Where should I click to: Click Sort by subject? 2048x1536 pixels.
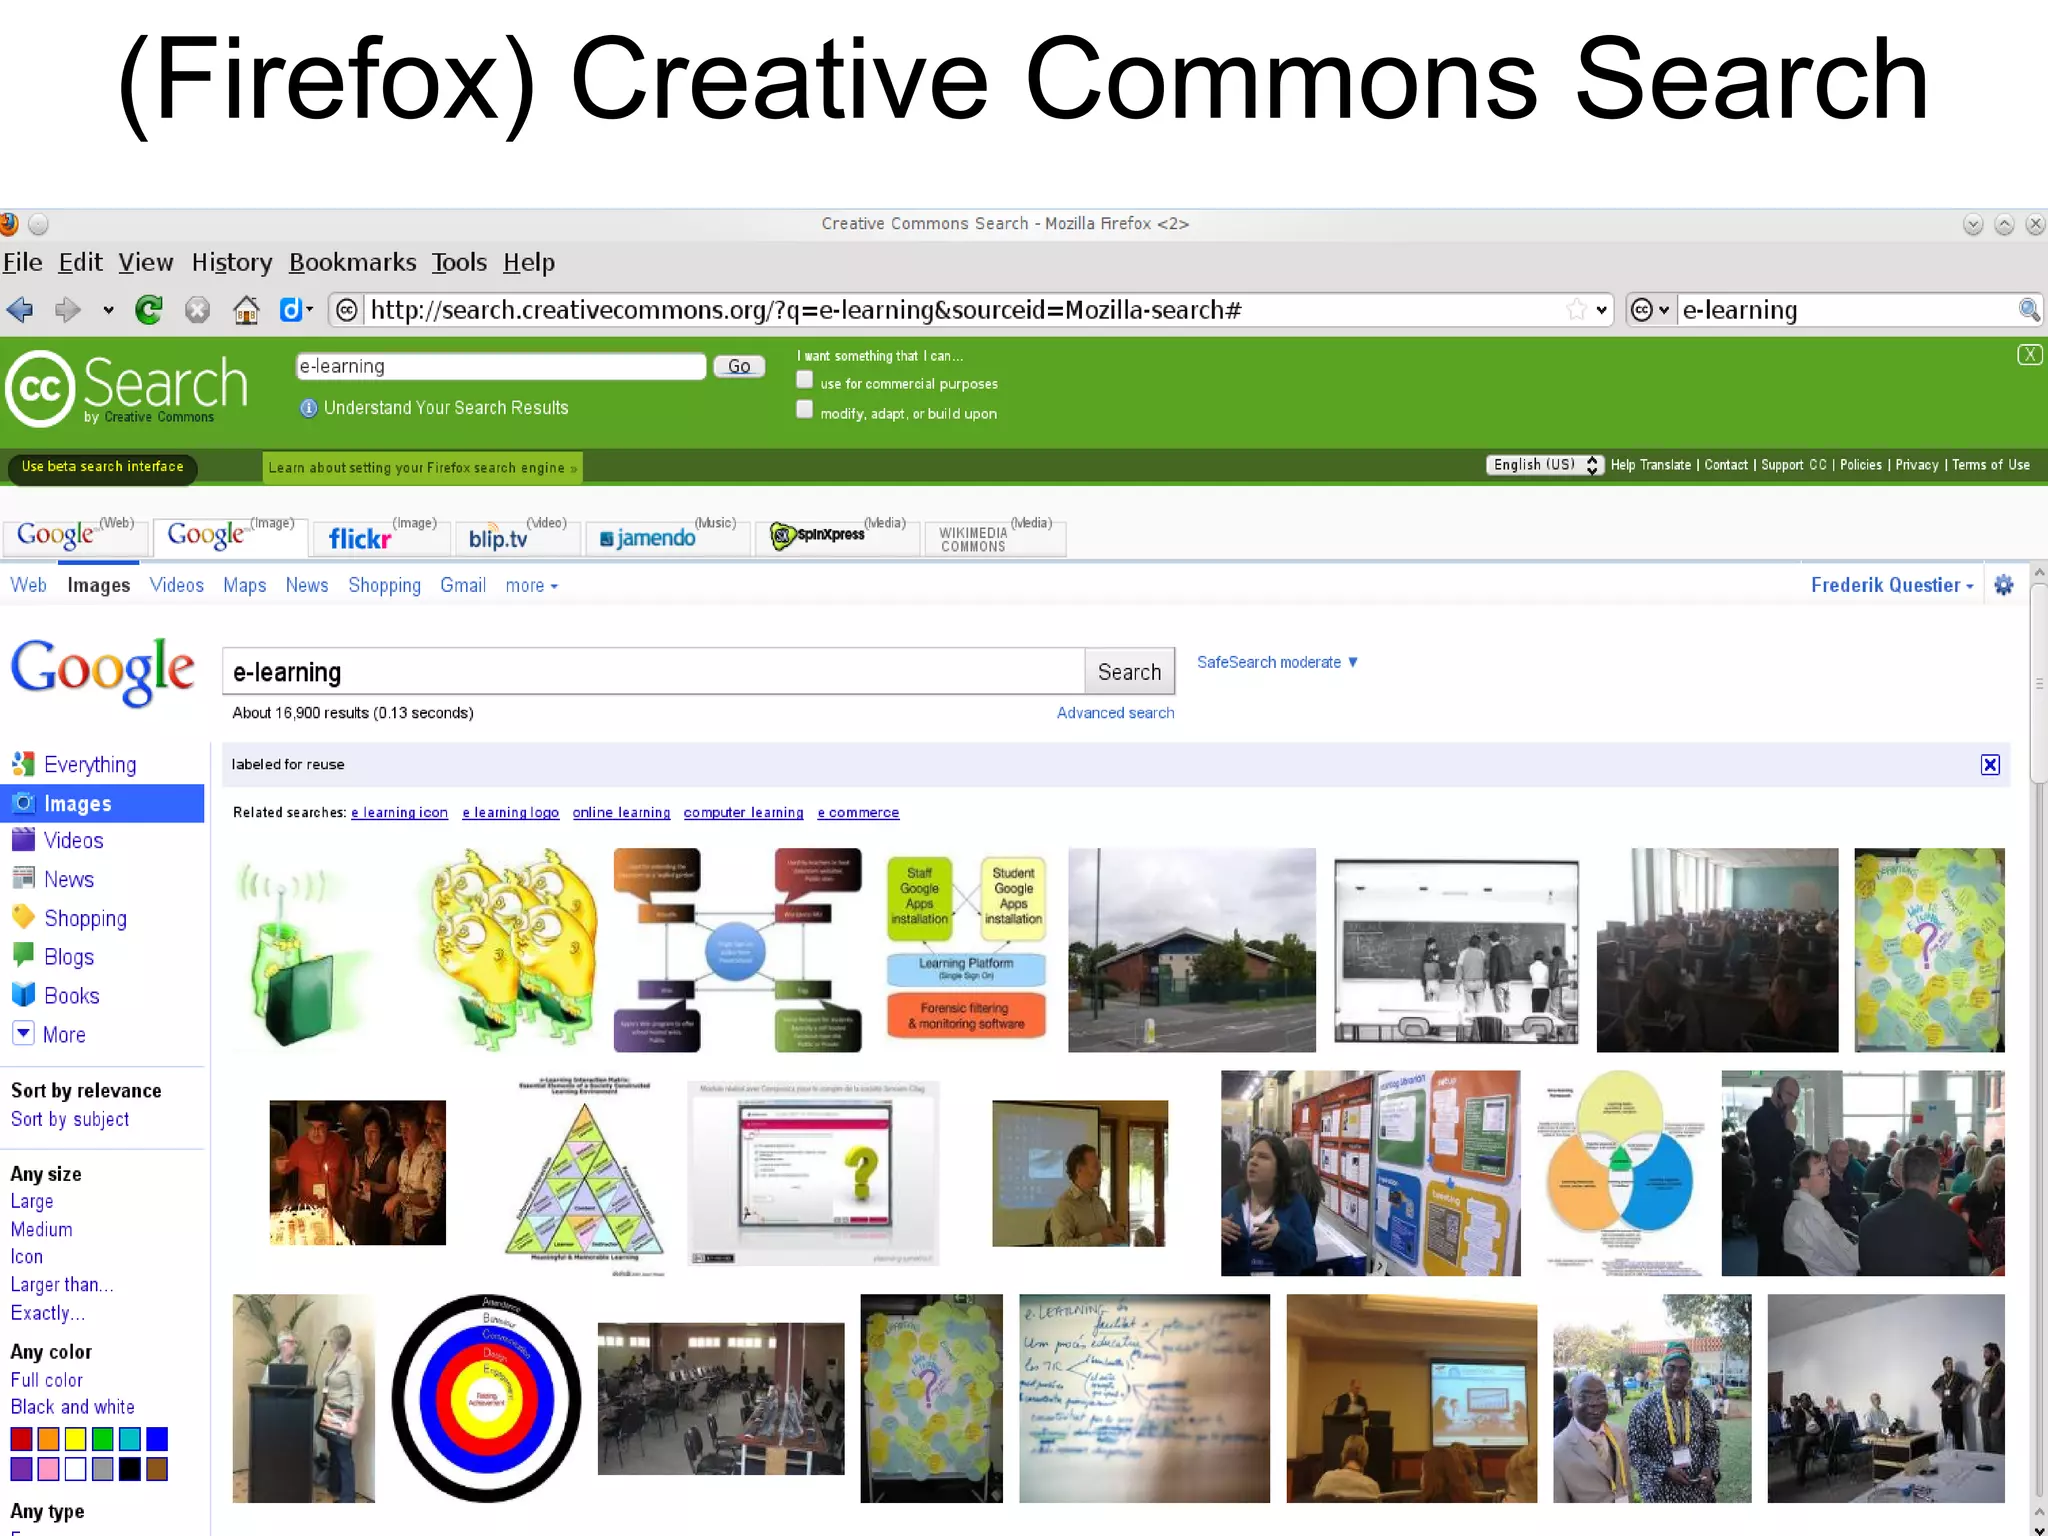(70, 1120)
